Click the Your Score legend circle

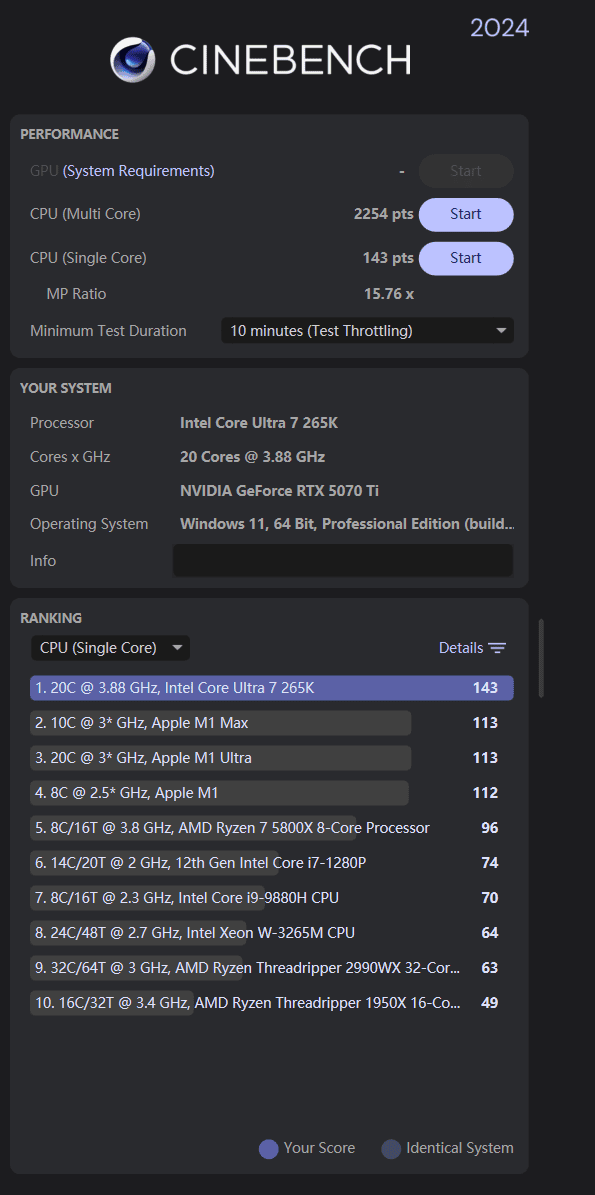[268, 1149]
